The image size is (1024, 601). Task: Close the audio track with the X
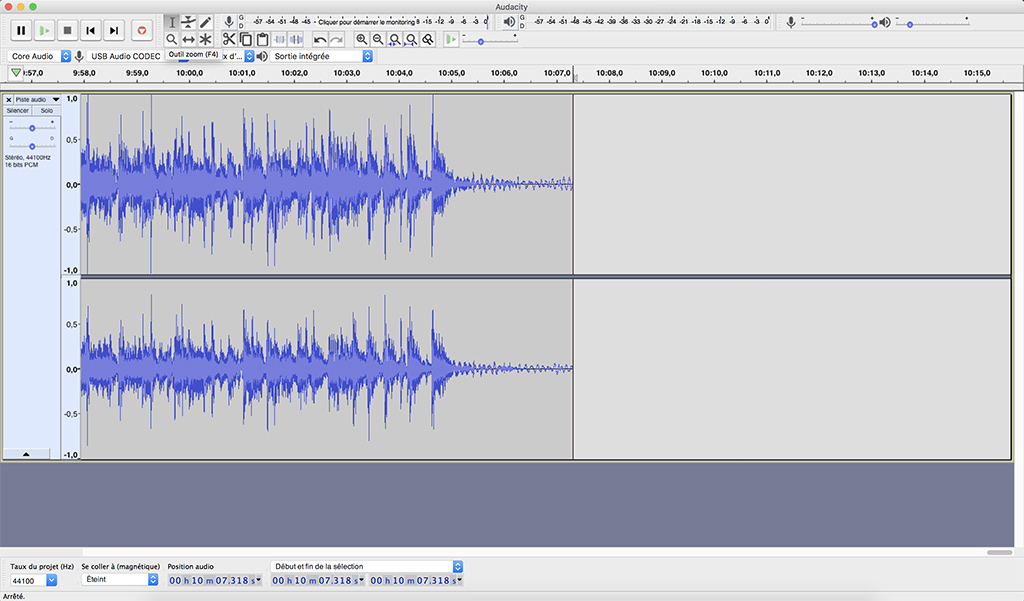(x=8, y=99)
